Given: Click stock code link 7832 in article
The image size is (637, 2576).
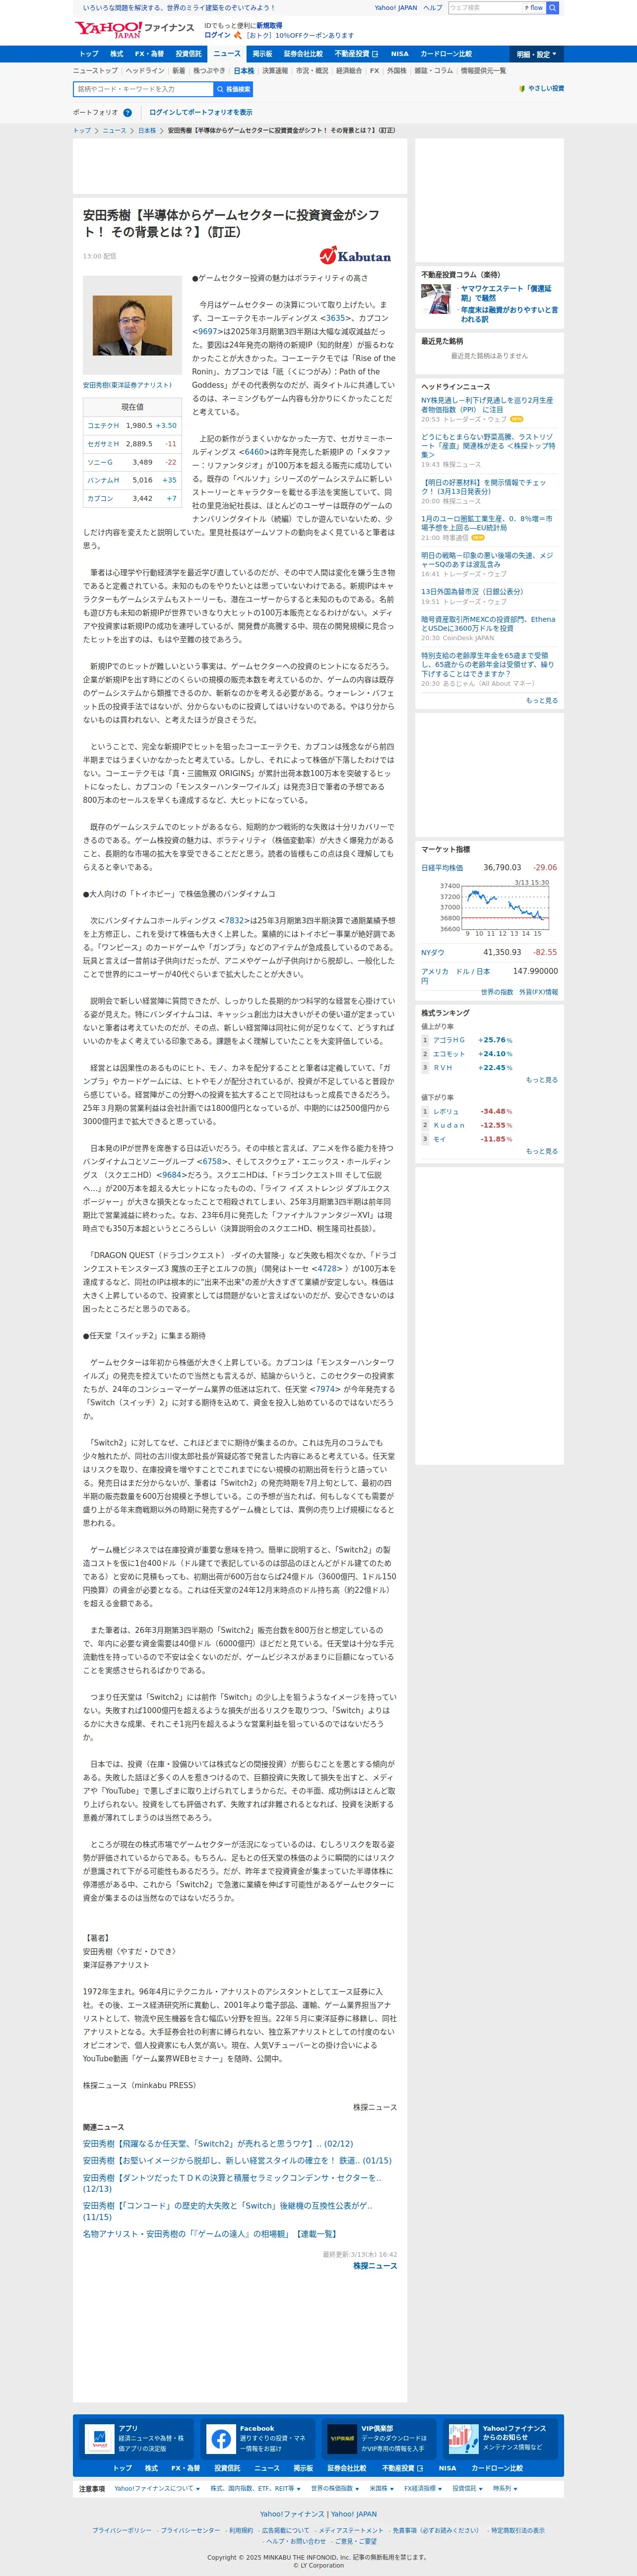Looking at the screenshot, I should pos(234,920).
